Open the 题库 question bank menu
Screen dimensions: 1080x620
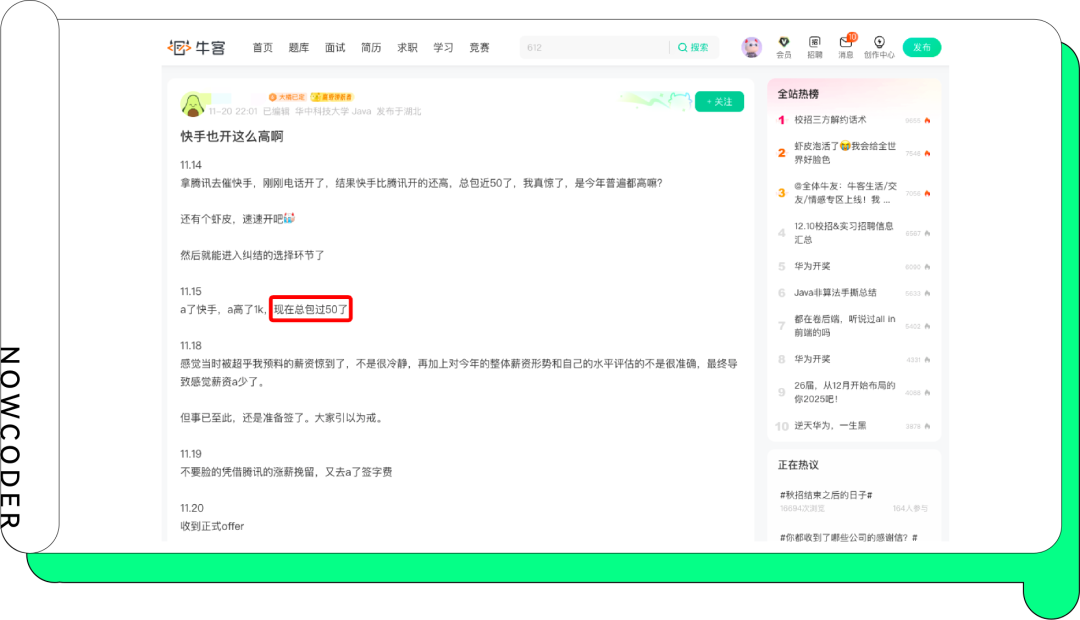click(298, 48)
